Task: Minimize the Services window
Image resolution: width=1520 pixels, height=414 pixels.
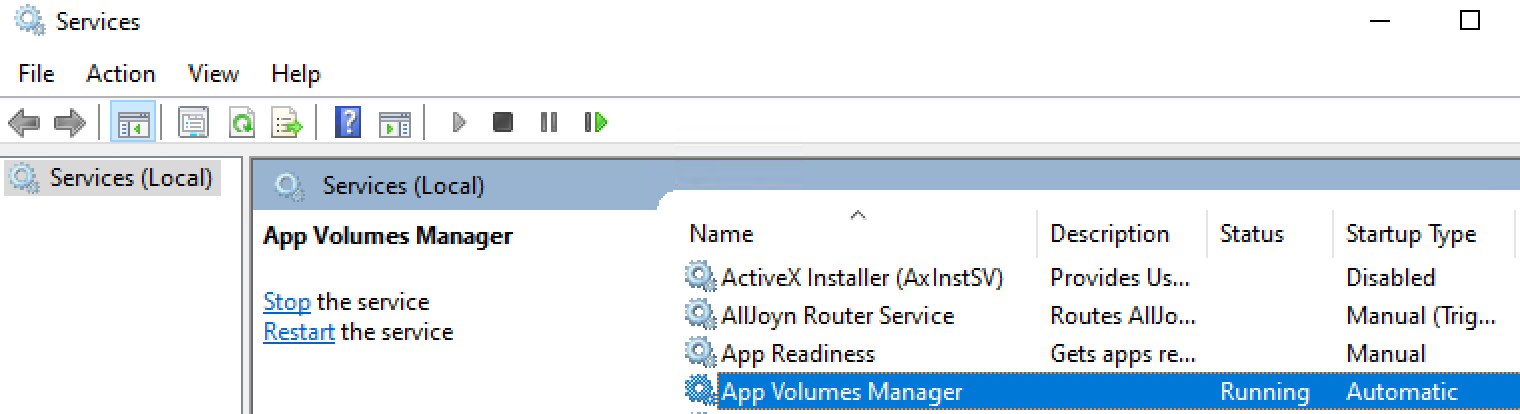Action: pos(1379,20)
